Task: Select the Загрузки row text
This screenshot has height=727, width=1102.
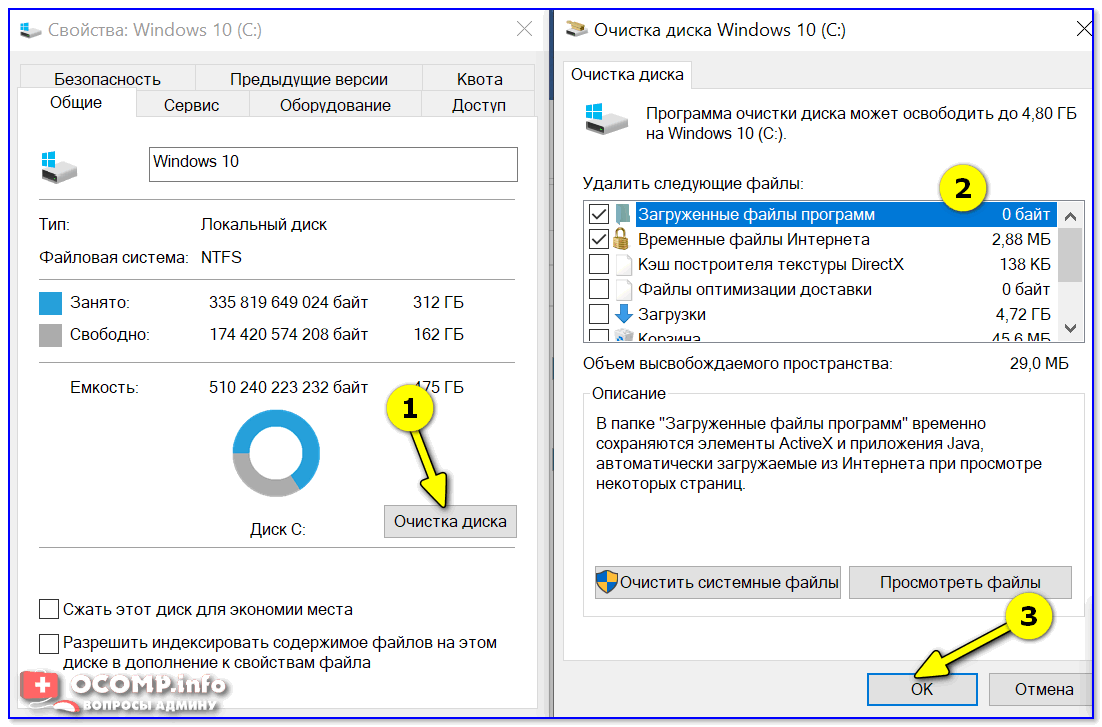Action: (x=672, y=314)
